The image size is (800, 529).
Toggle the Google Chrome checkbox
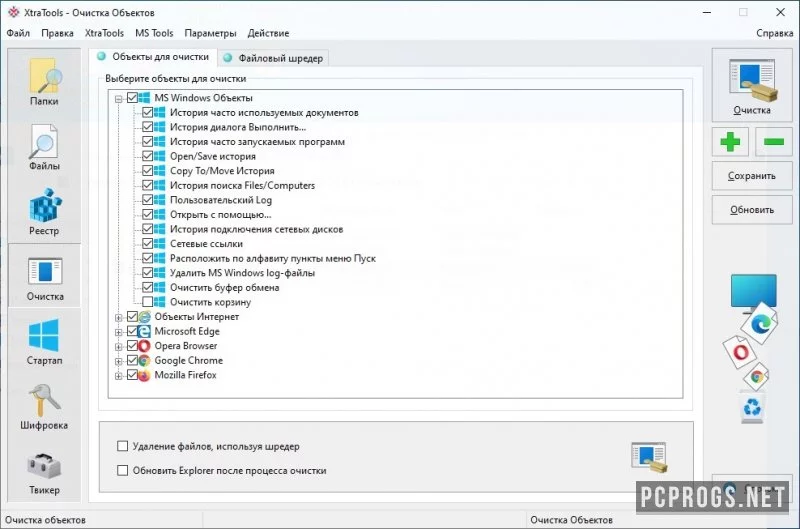tap(132, 360)
